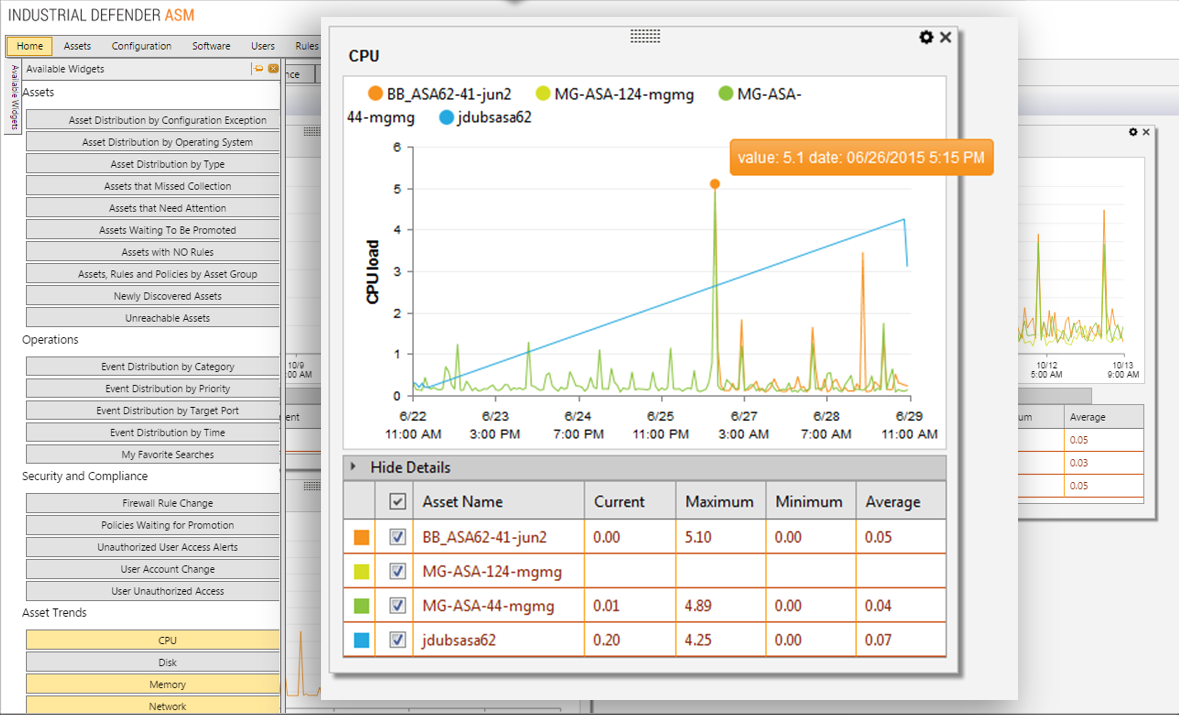The image size is (1179, 715).
Task: Open the Home menu tab
Action: click(x=29, y=46)
